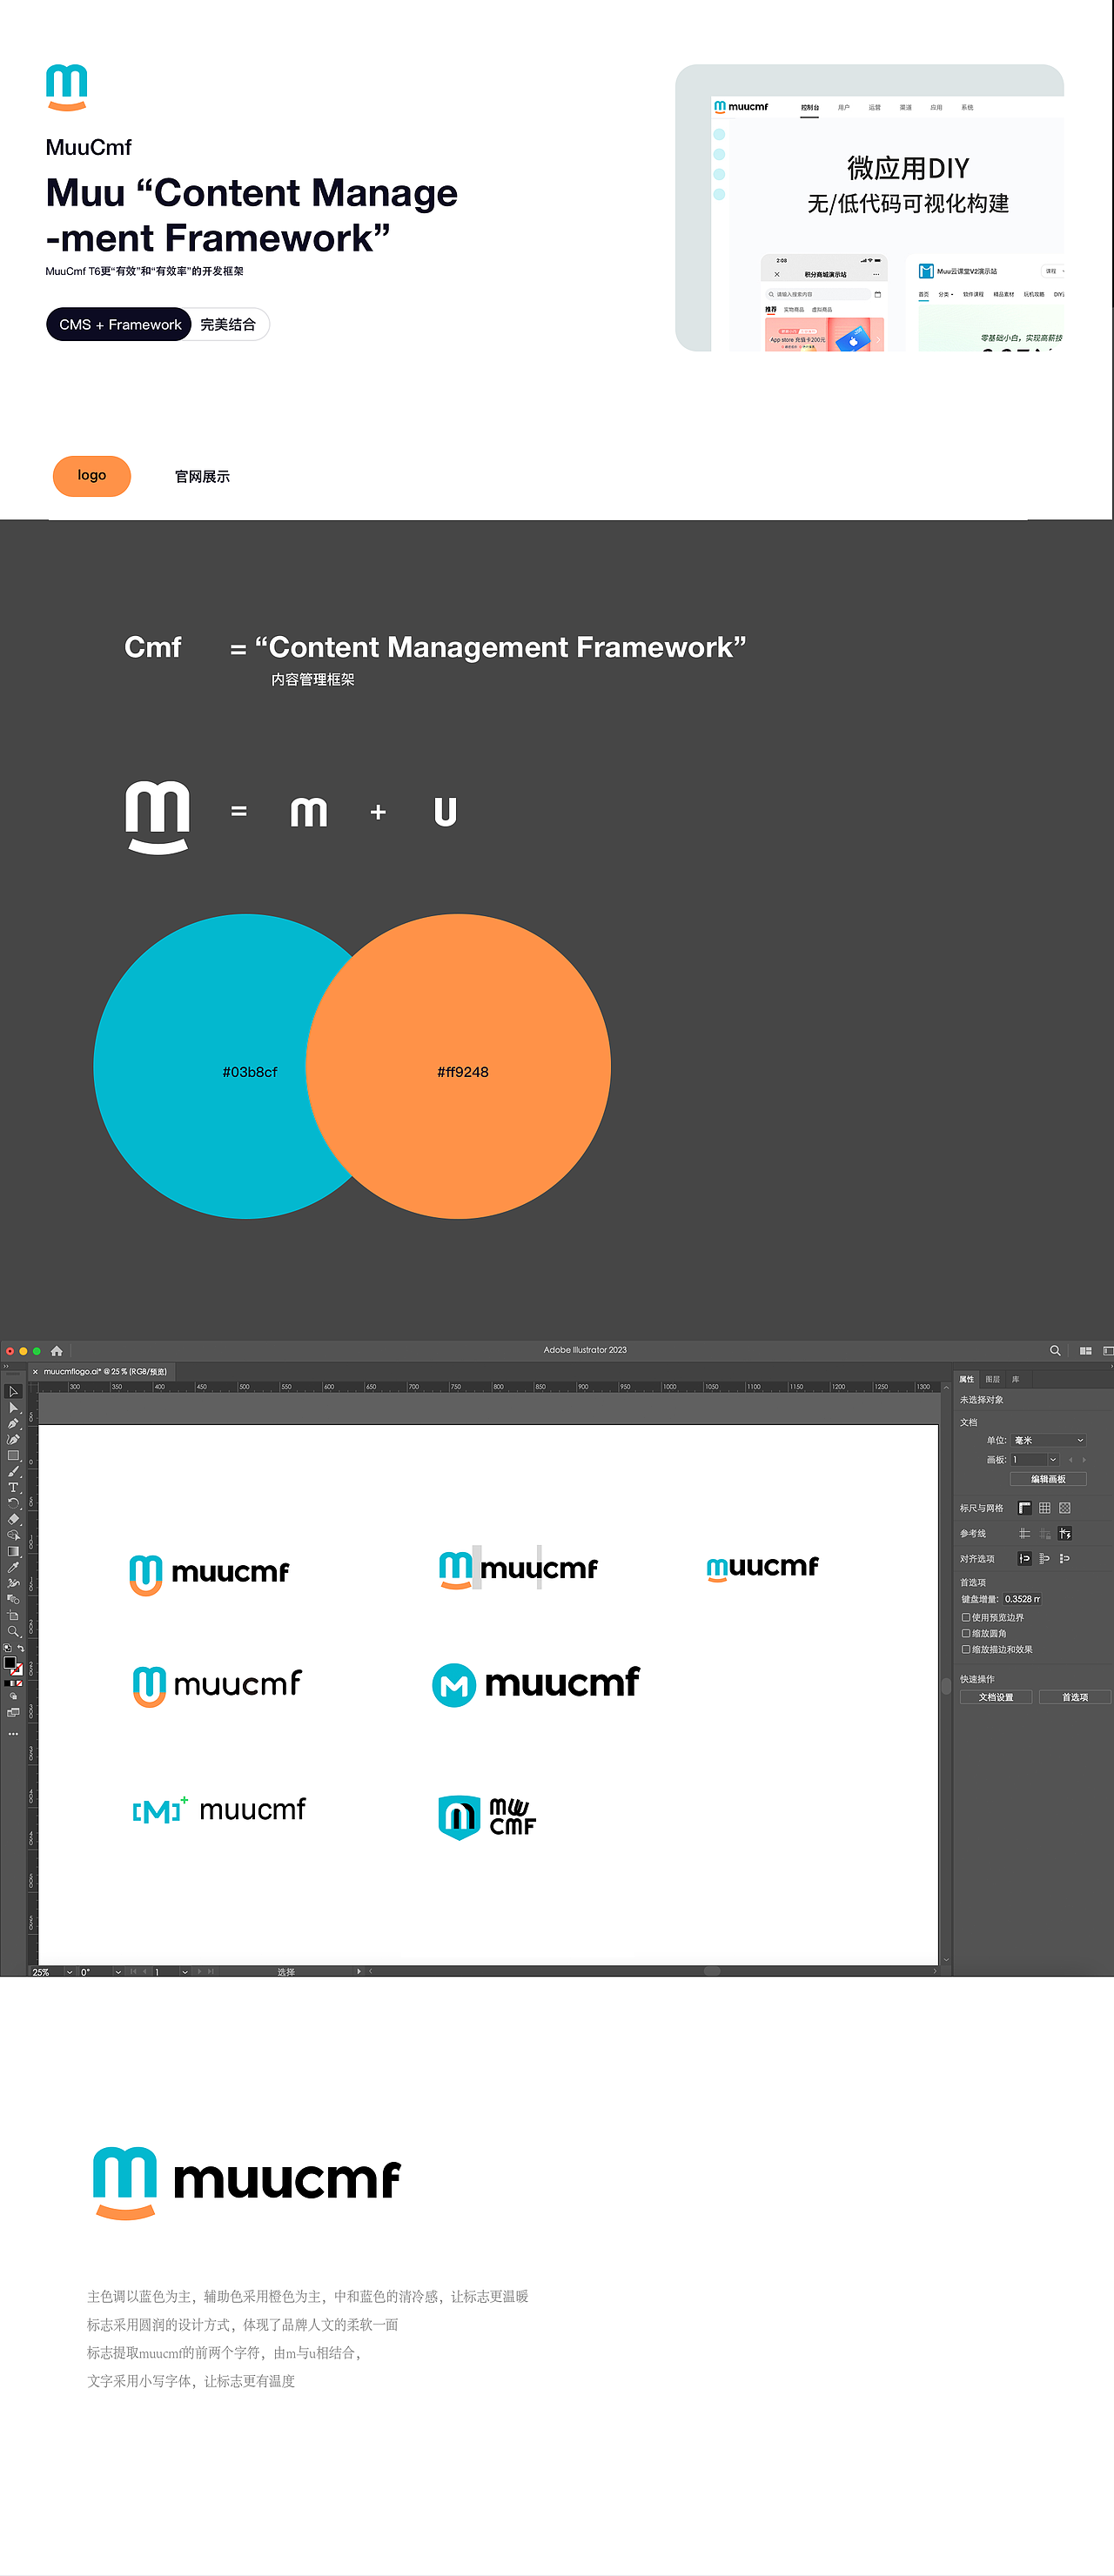The width and height of the screenshot is (1114, 2576).
Task: Toggle rulers icon in 标尺与网格
Action: point(1025,1508)
